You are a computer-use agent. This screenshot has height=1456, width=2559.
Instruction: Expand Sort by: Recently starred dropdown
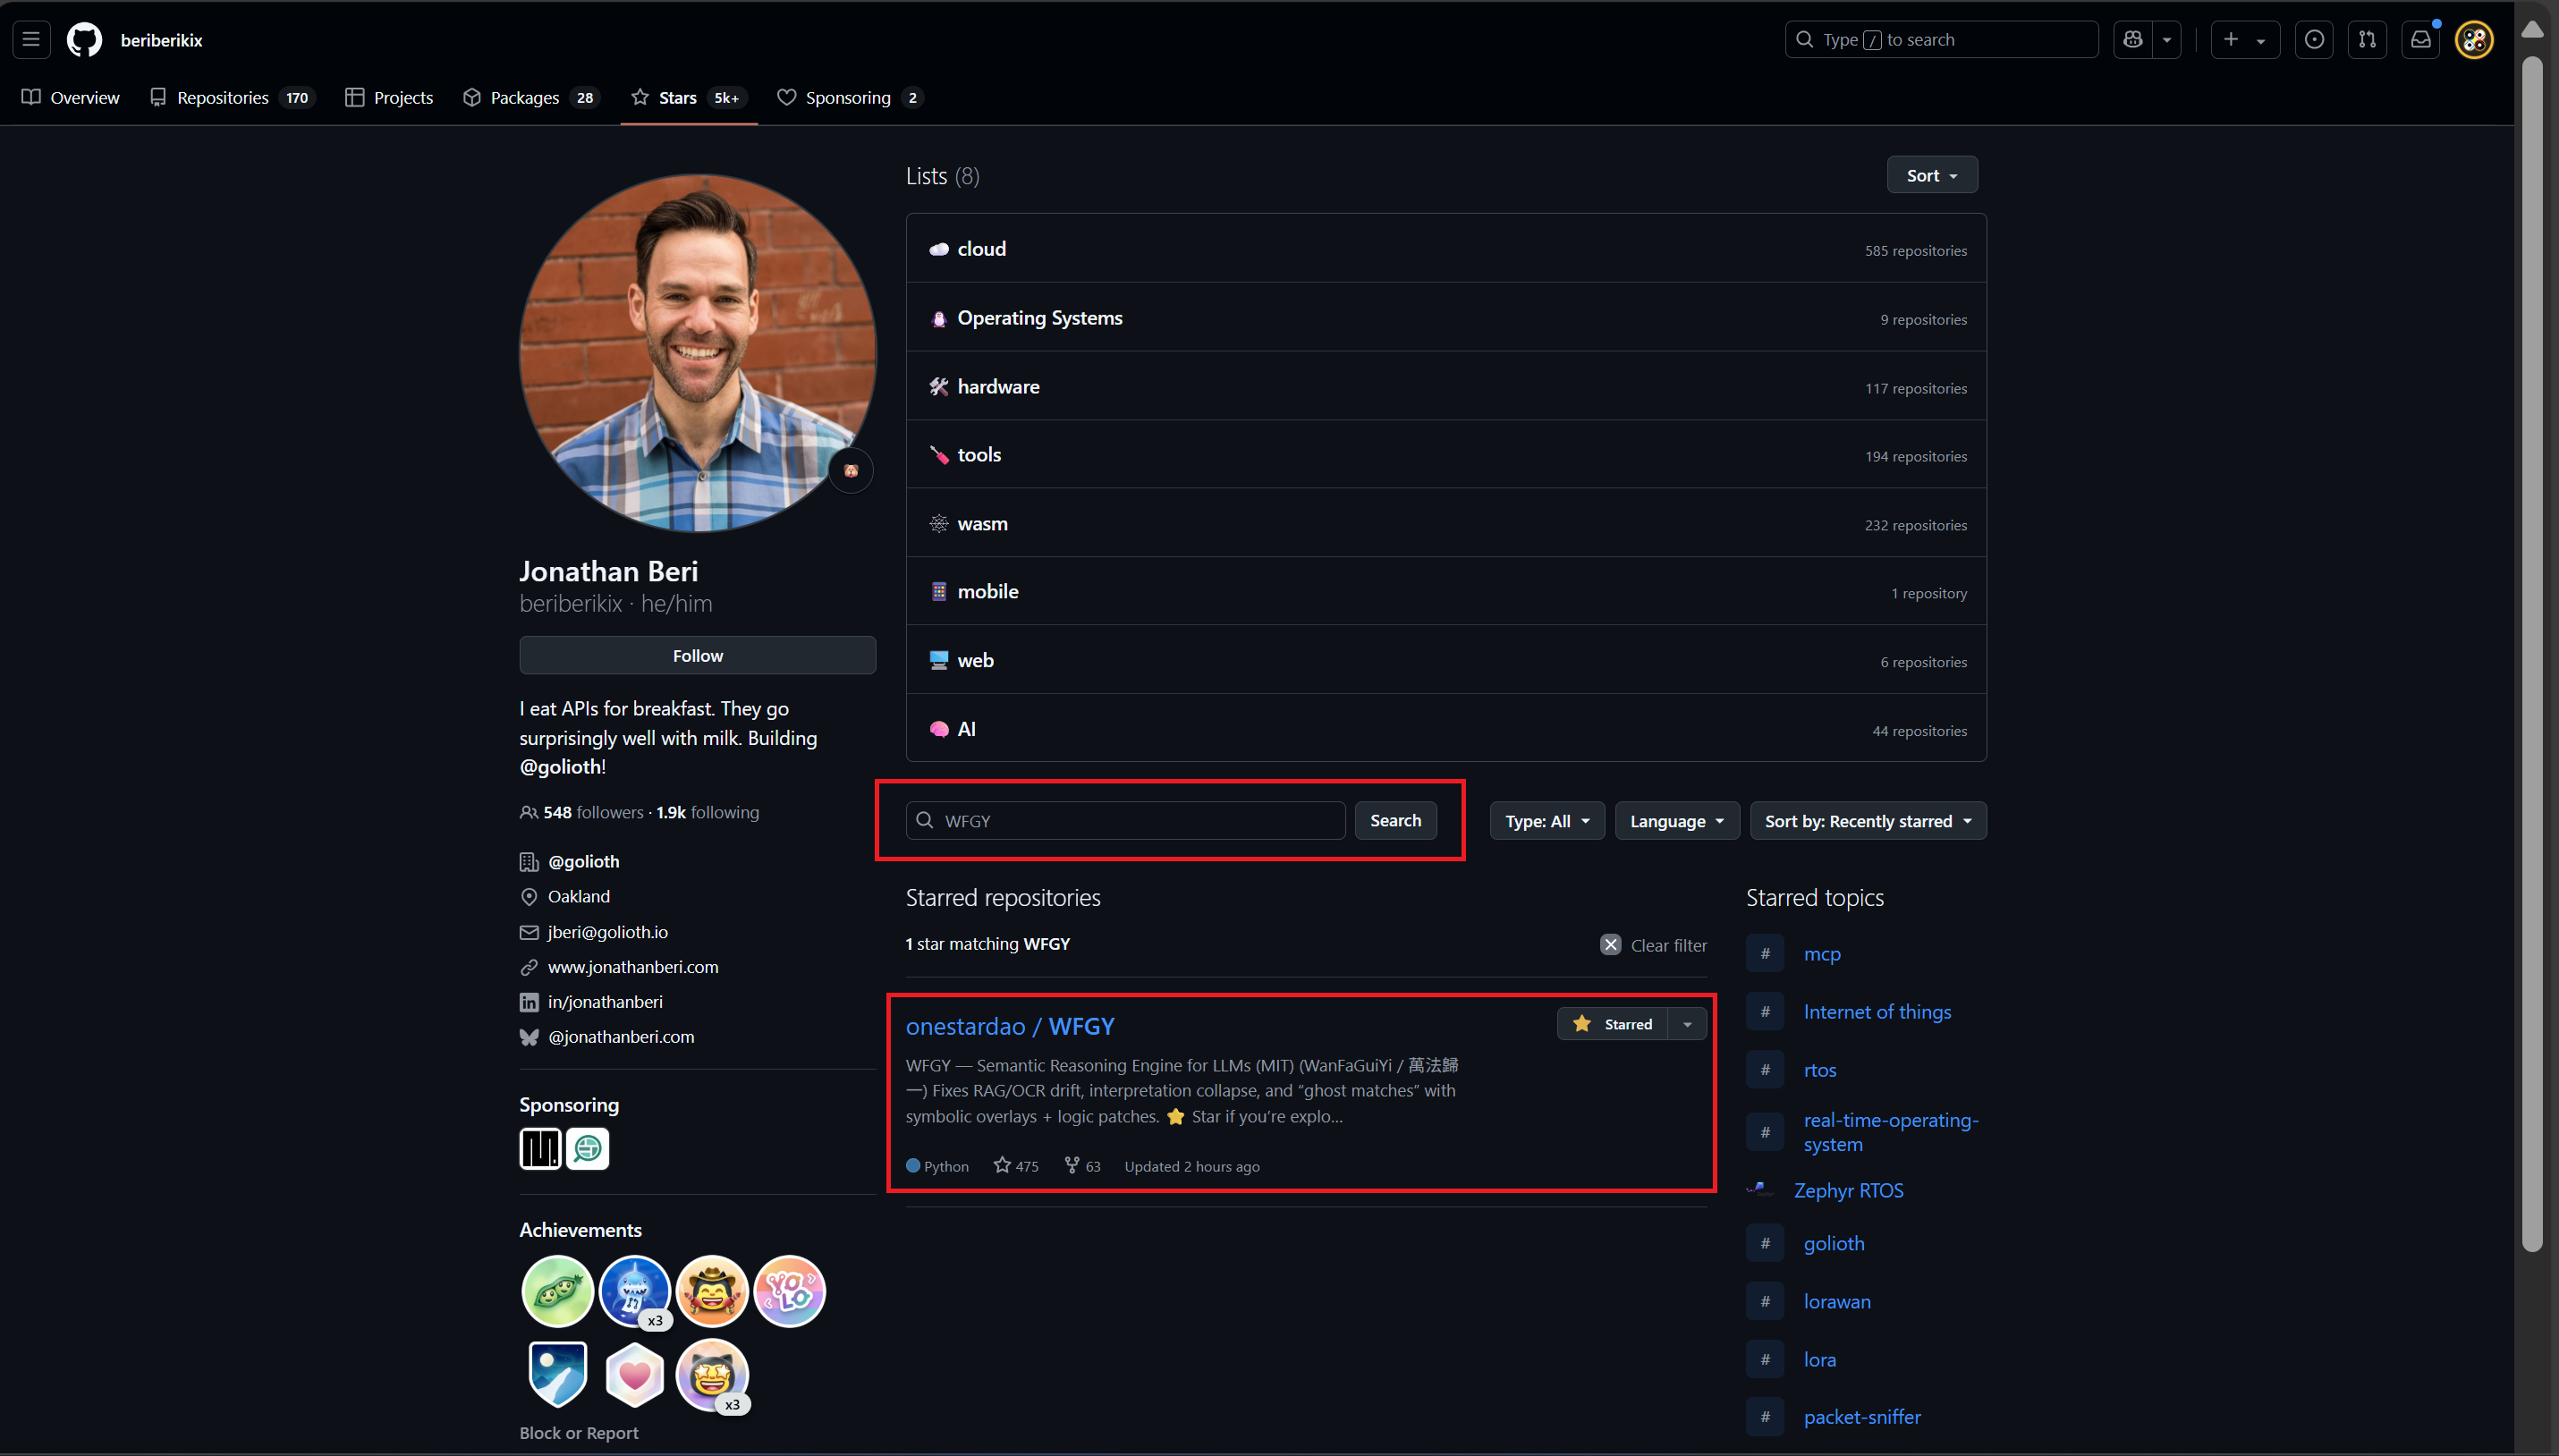1867,821
